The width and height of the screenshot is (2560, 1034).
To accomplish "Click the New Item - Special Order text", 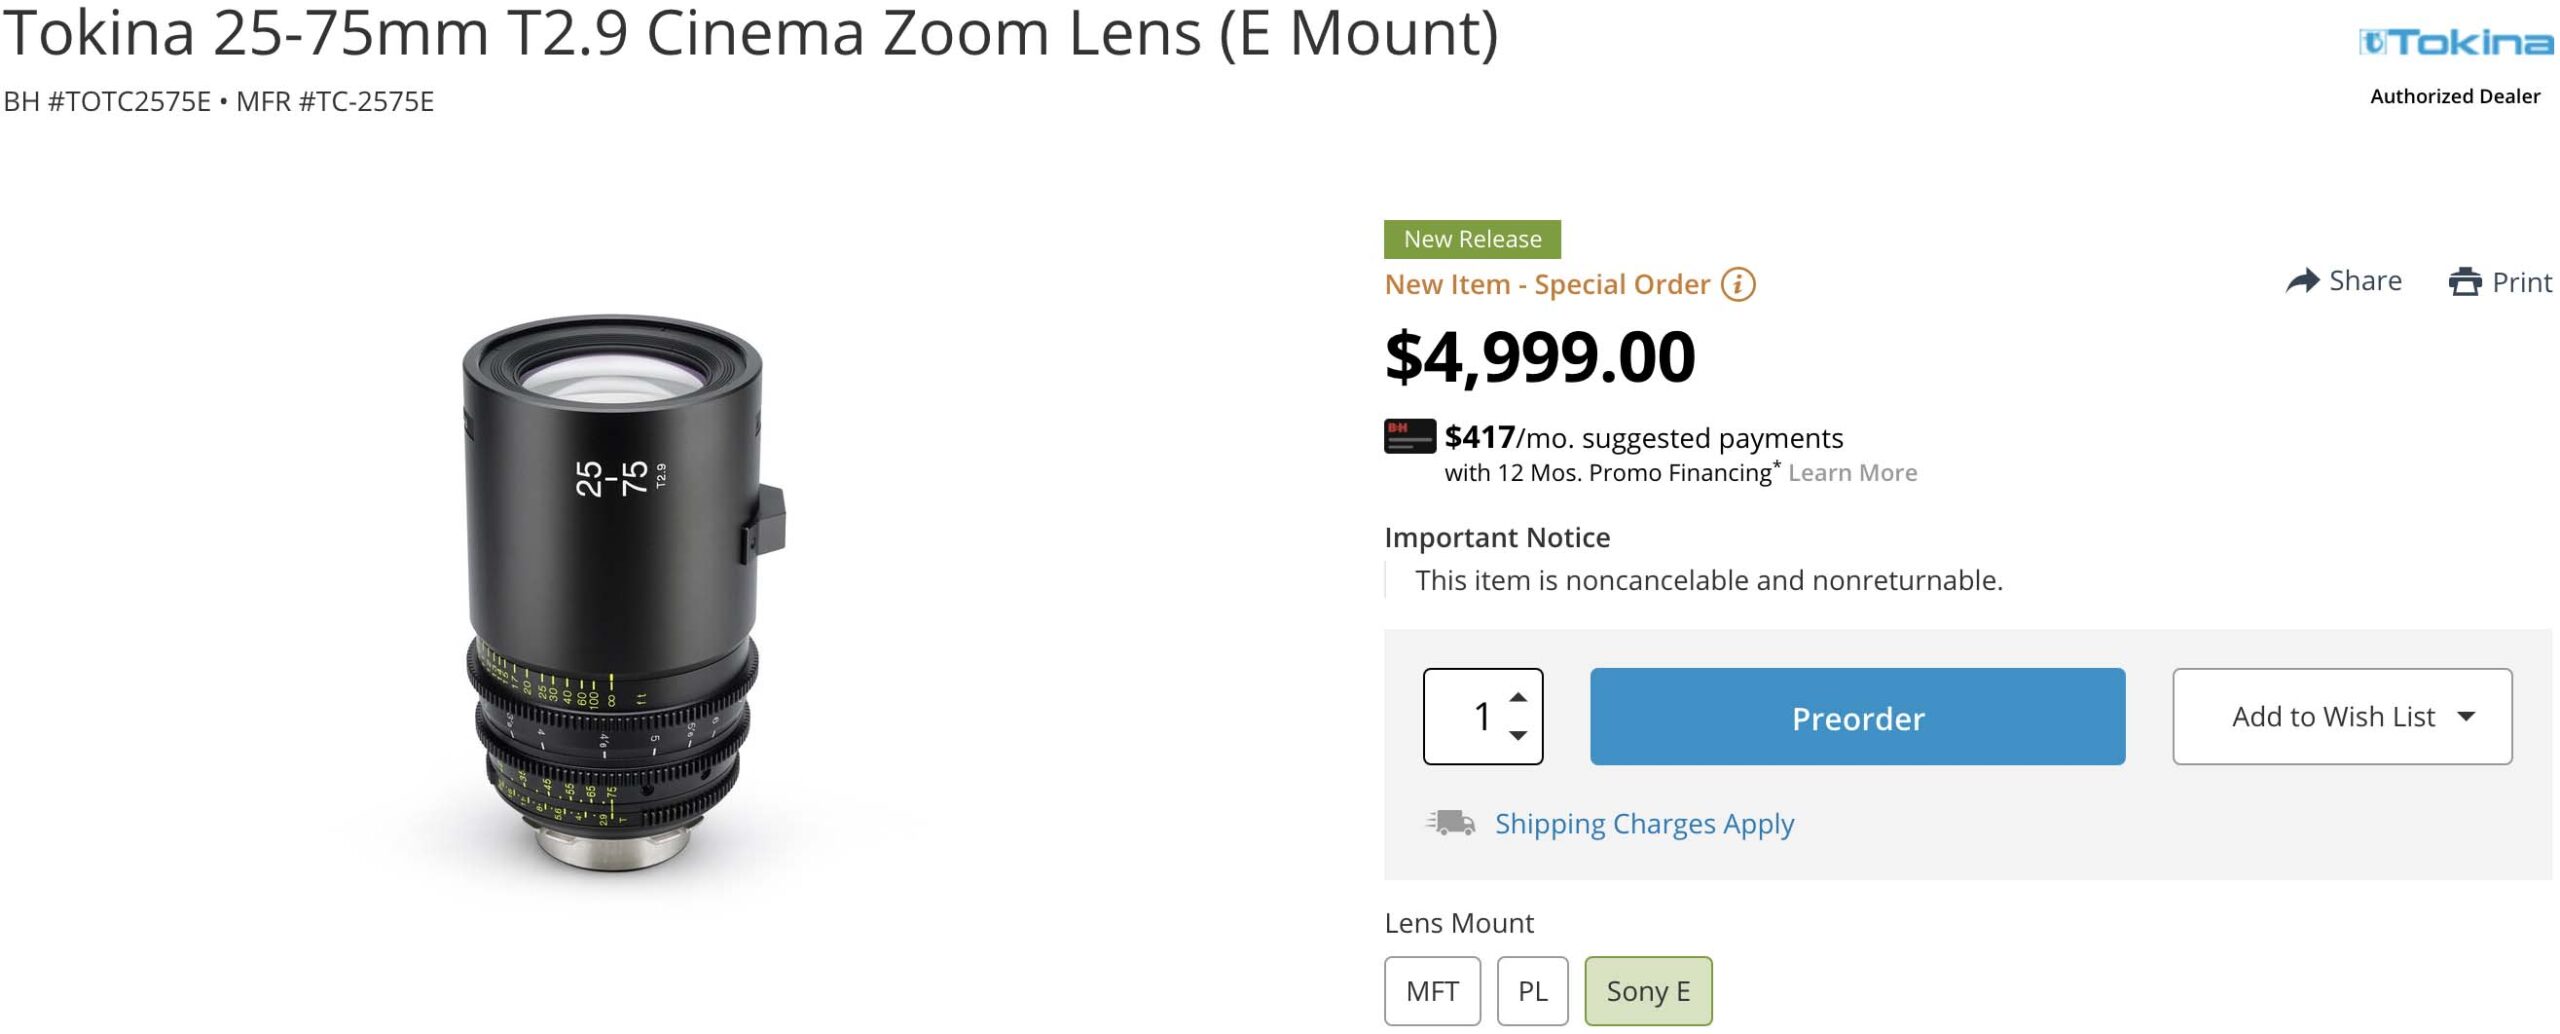I will click(x=1546, y=285).
